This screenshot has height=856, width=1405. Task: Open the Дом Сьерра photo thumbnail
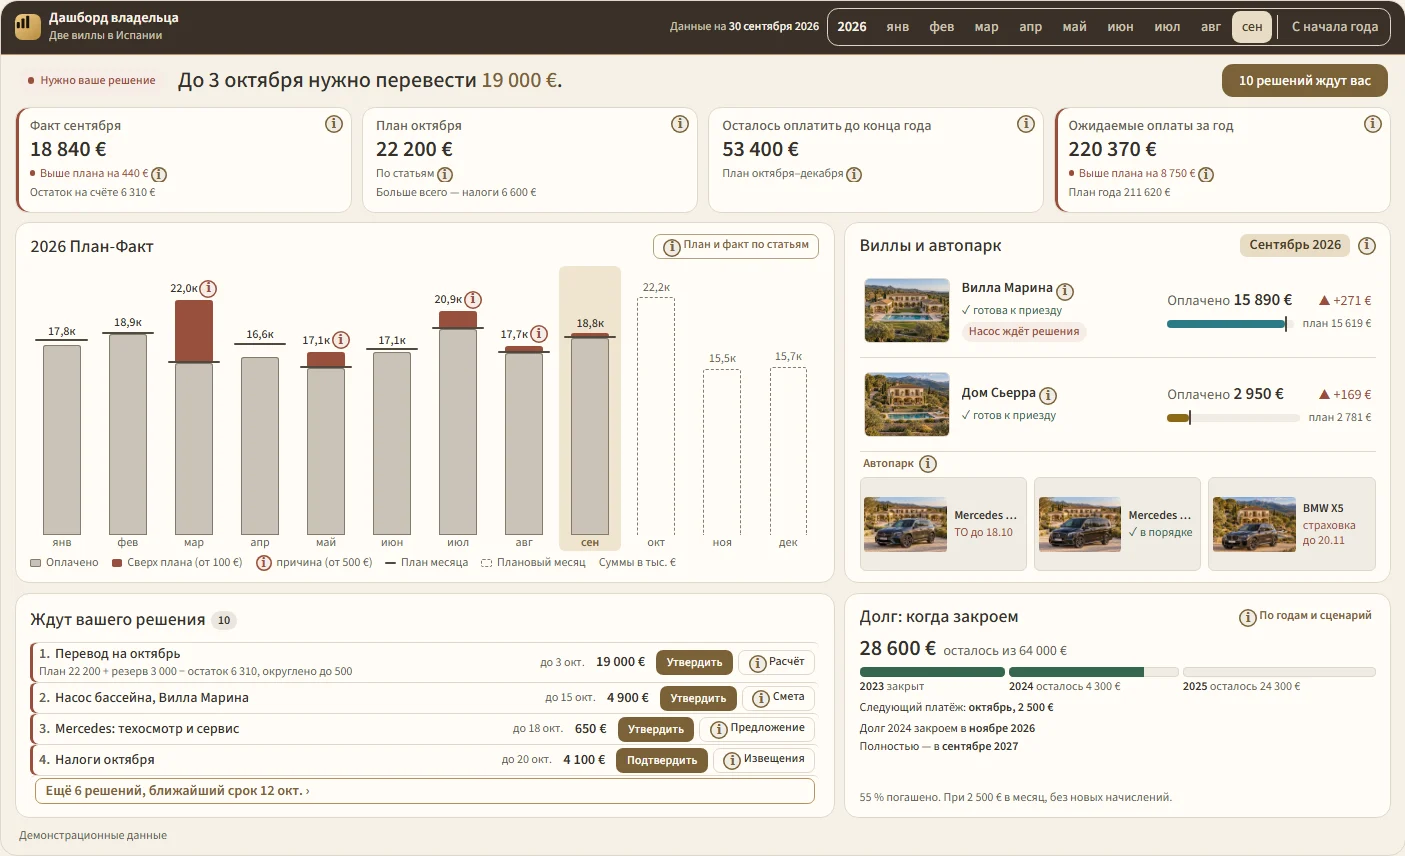[x=906, y=404]
